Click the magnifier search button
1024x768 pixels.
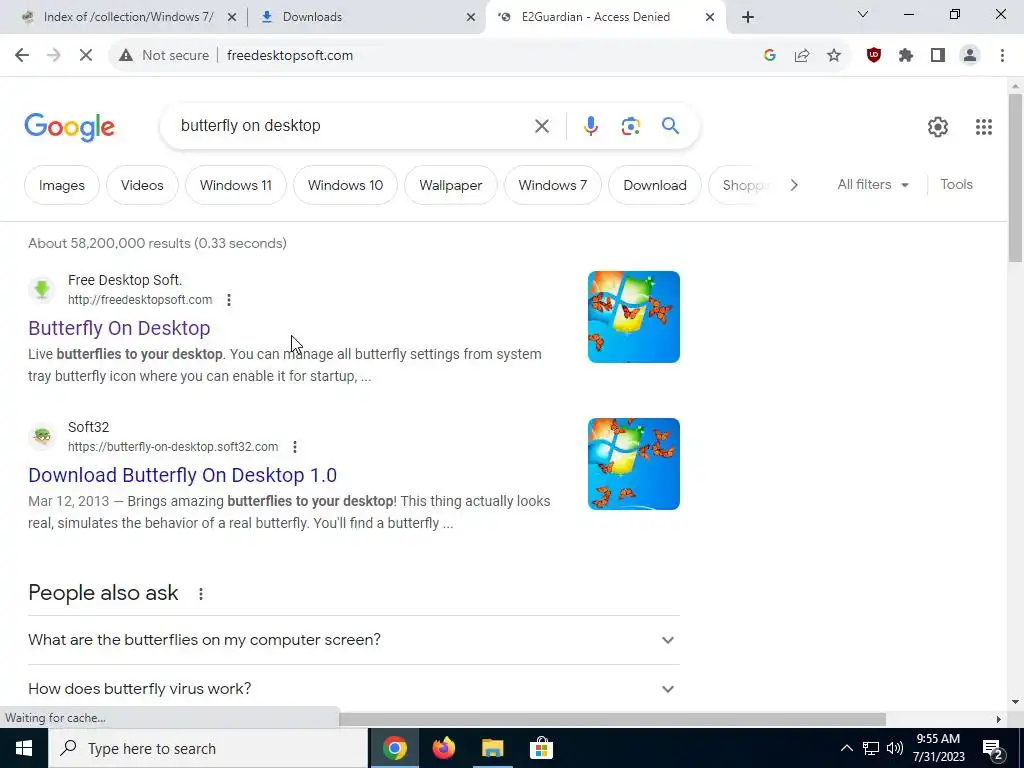pyautogui.click(x=670, y=125)
